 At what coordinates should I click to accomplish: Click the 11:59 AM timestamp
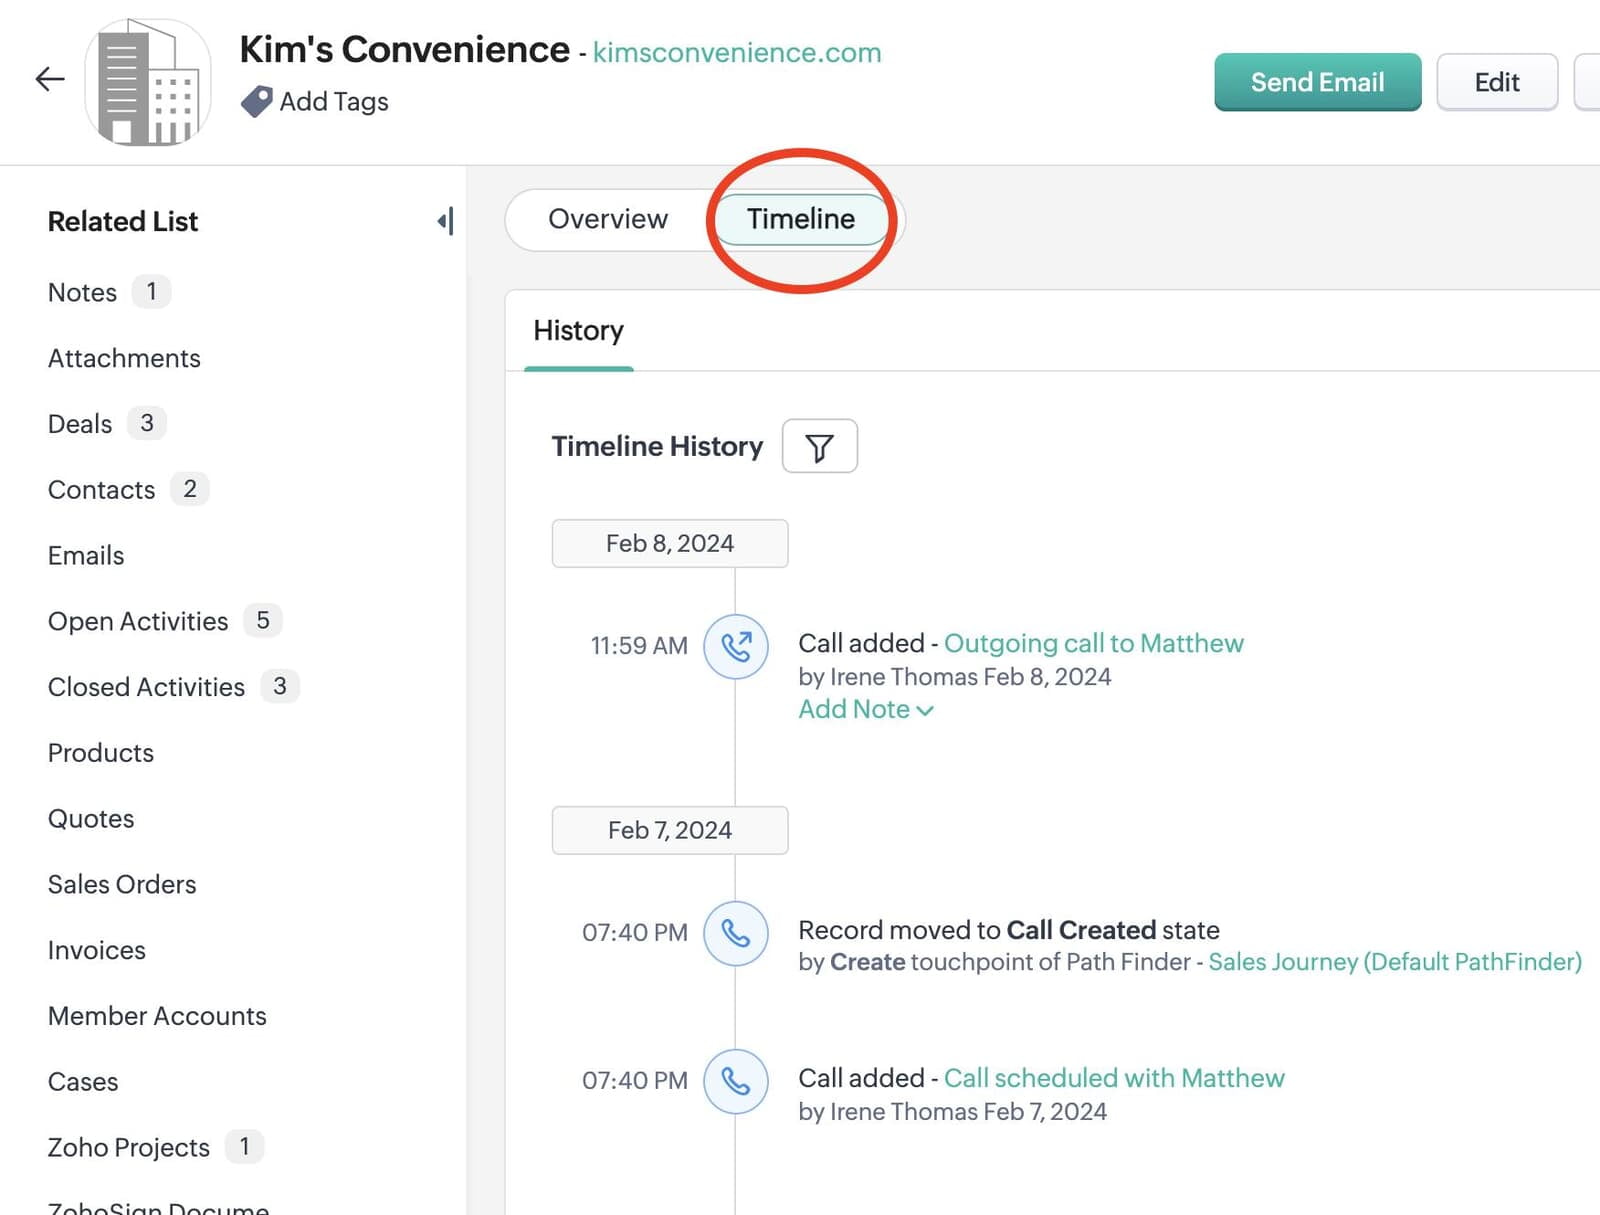coord(639,646)
